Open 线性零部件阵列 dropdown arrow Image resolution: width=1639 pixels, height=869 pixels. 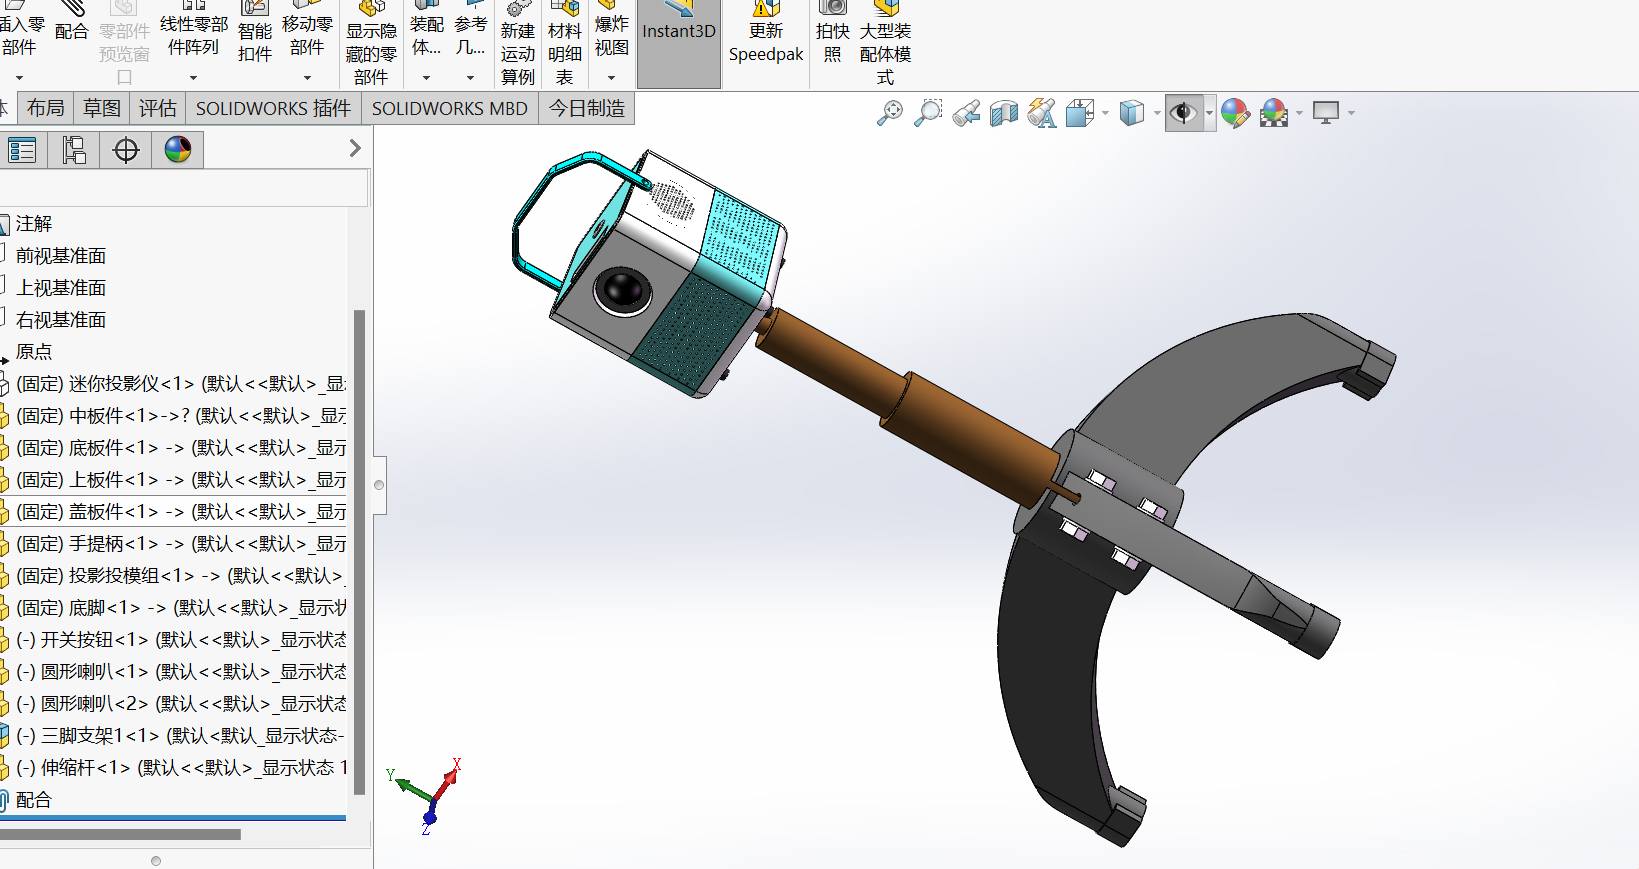pos(194,78)
